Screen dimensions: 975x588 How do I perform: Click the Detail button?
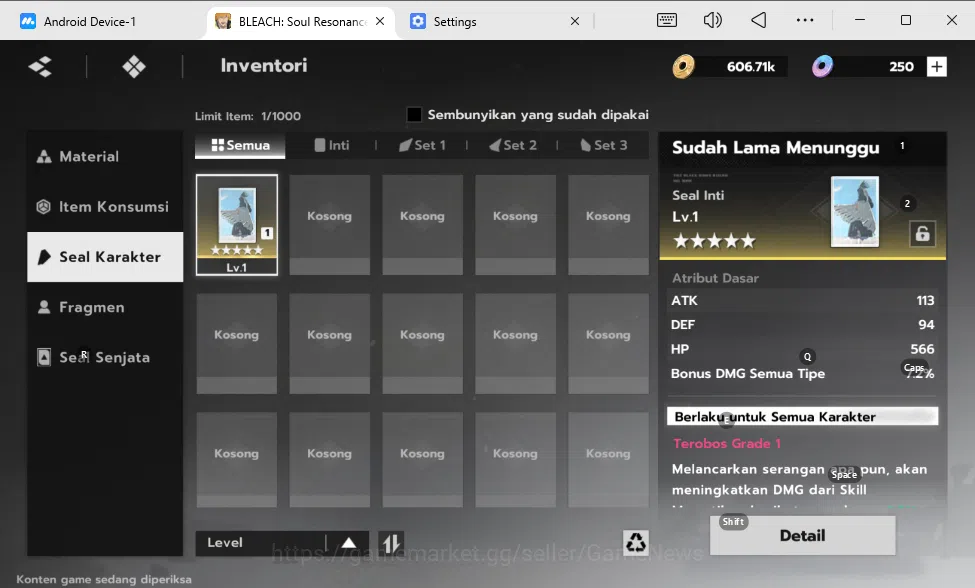coord(802,535)
